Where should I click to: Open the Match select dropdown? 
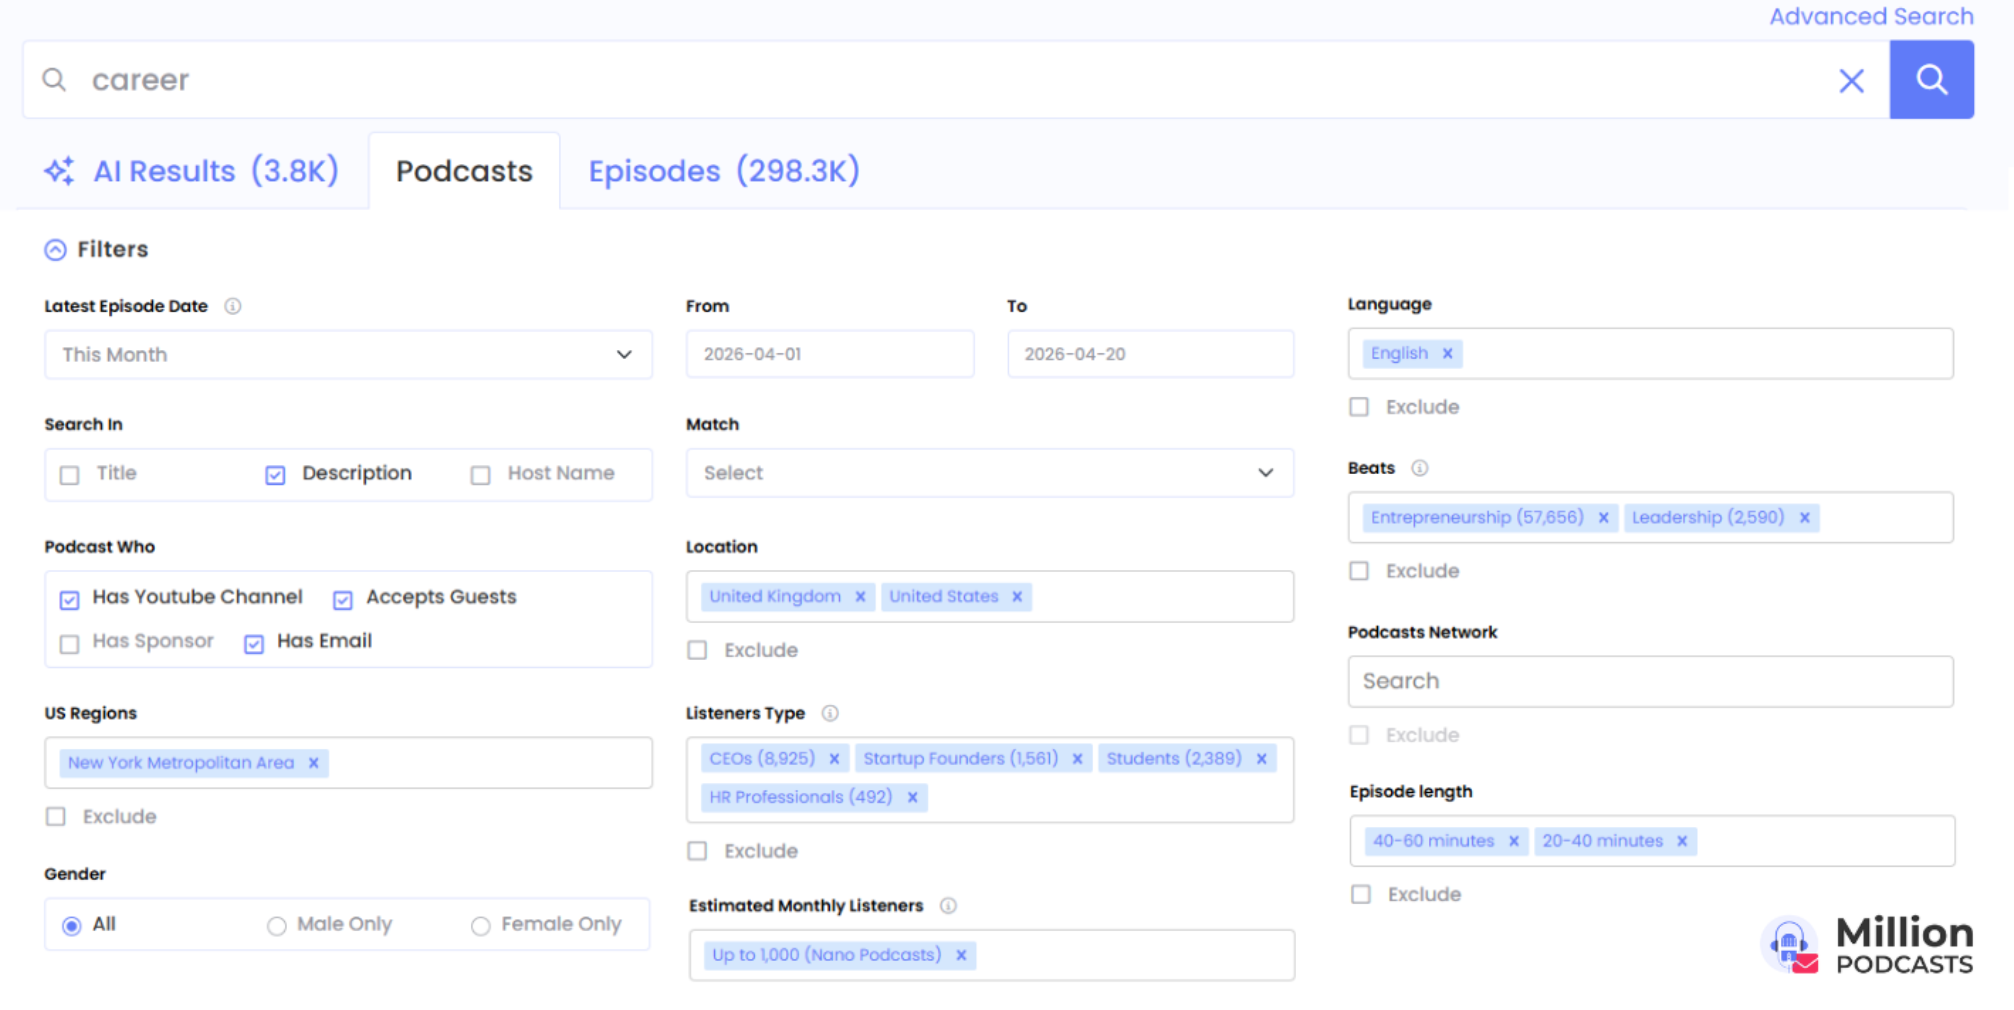coord(989,473)
